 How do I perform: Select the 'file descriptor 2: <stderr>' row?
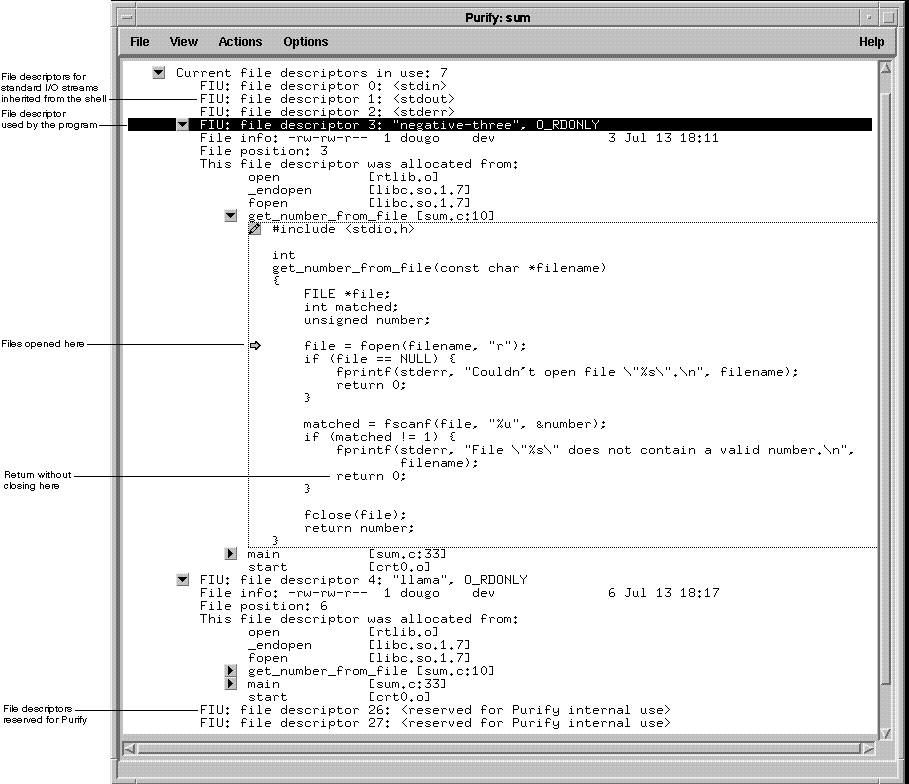[x=328, y=112]
